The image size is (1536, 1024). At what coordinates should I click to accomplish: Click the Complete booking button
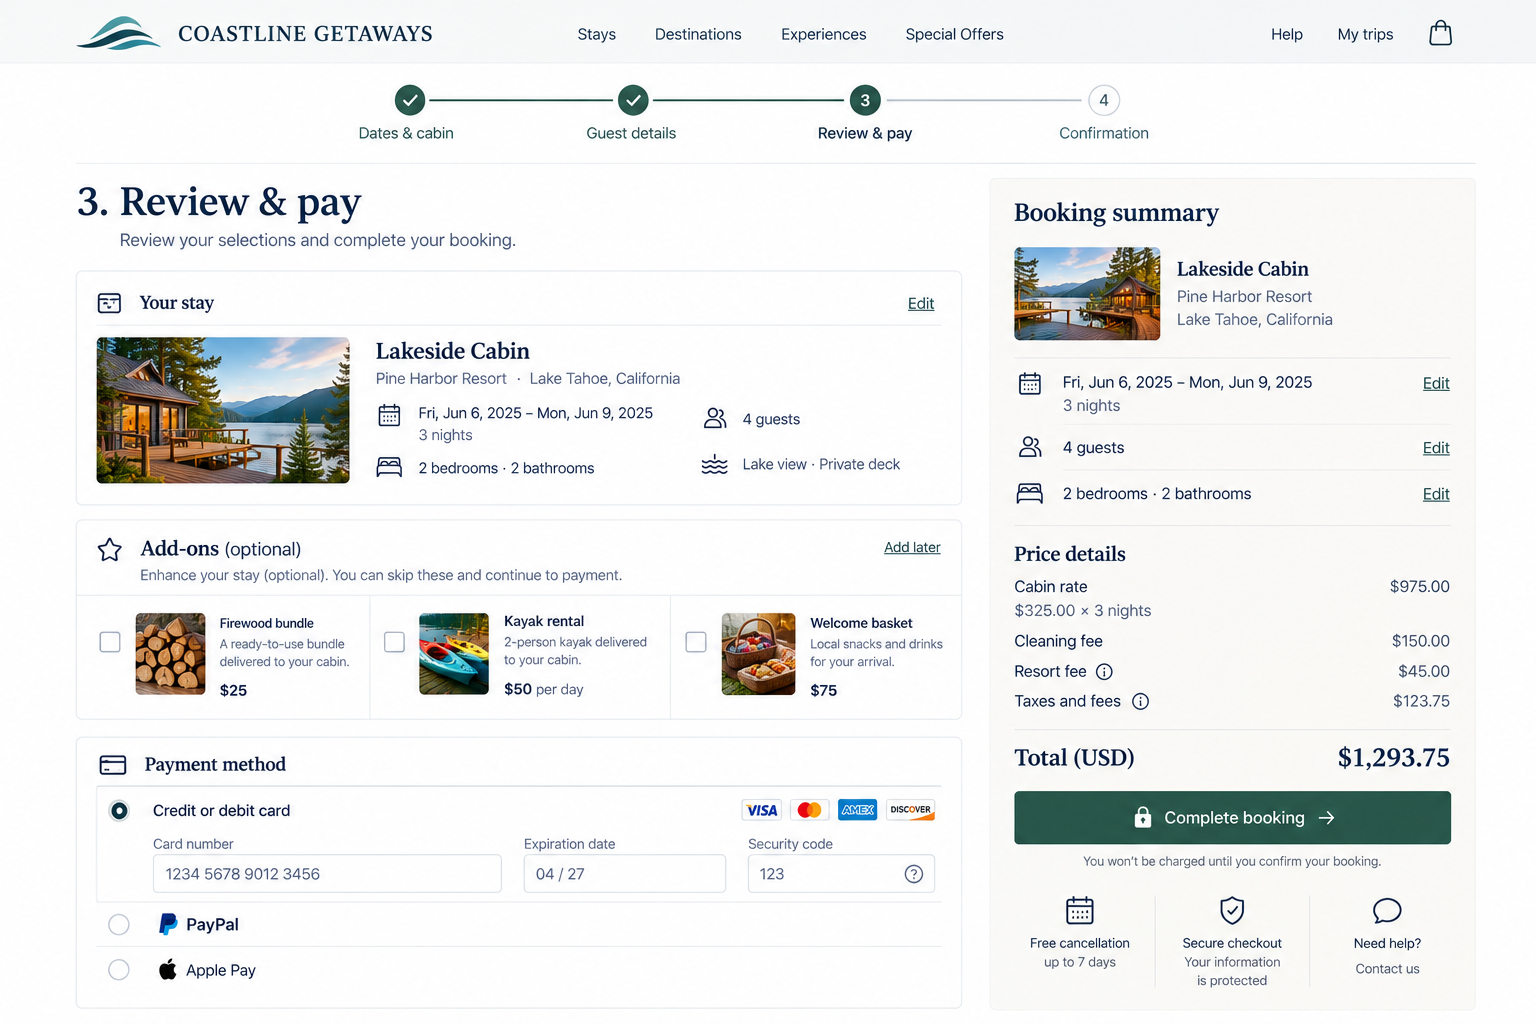(1232, 818)
